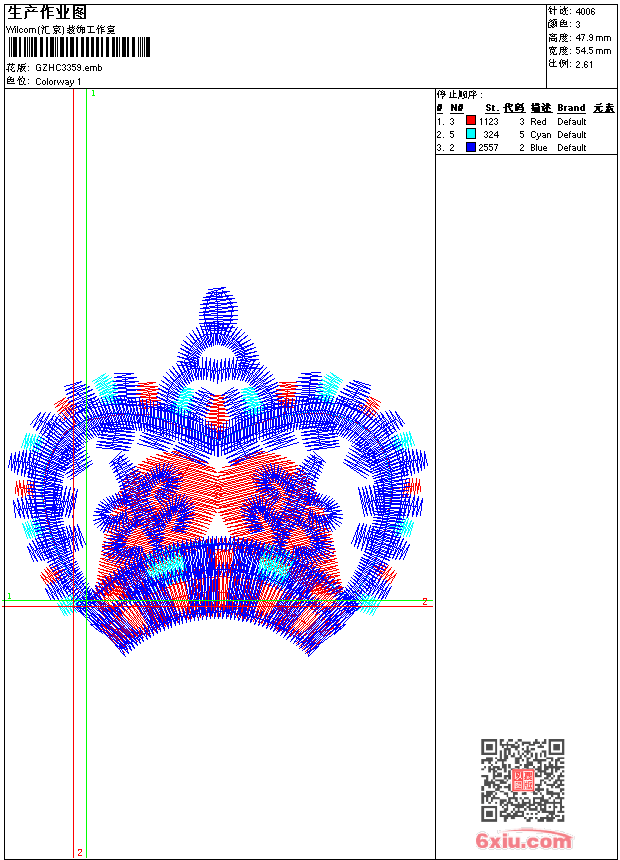Screen dimensions: 620x860
Task: Click the crown embroidery design preview
Action: tap(218, 472)
